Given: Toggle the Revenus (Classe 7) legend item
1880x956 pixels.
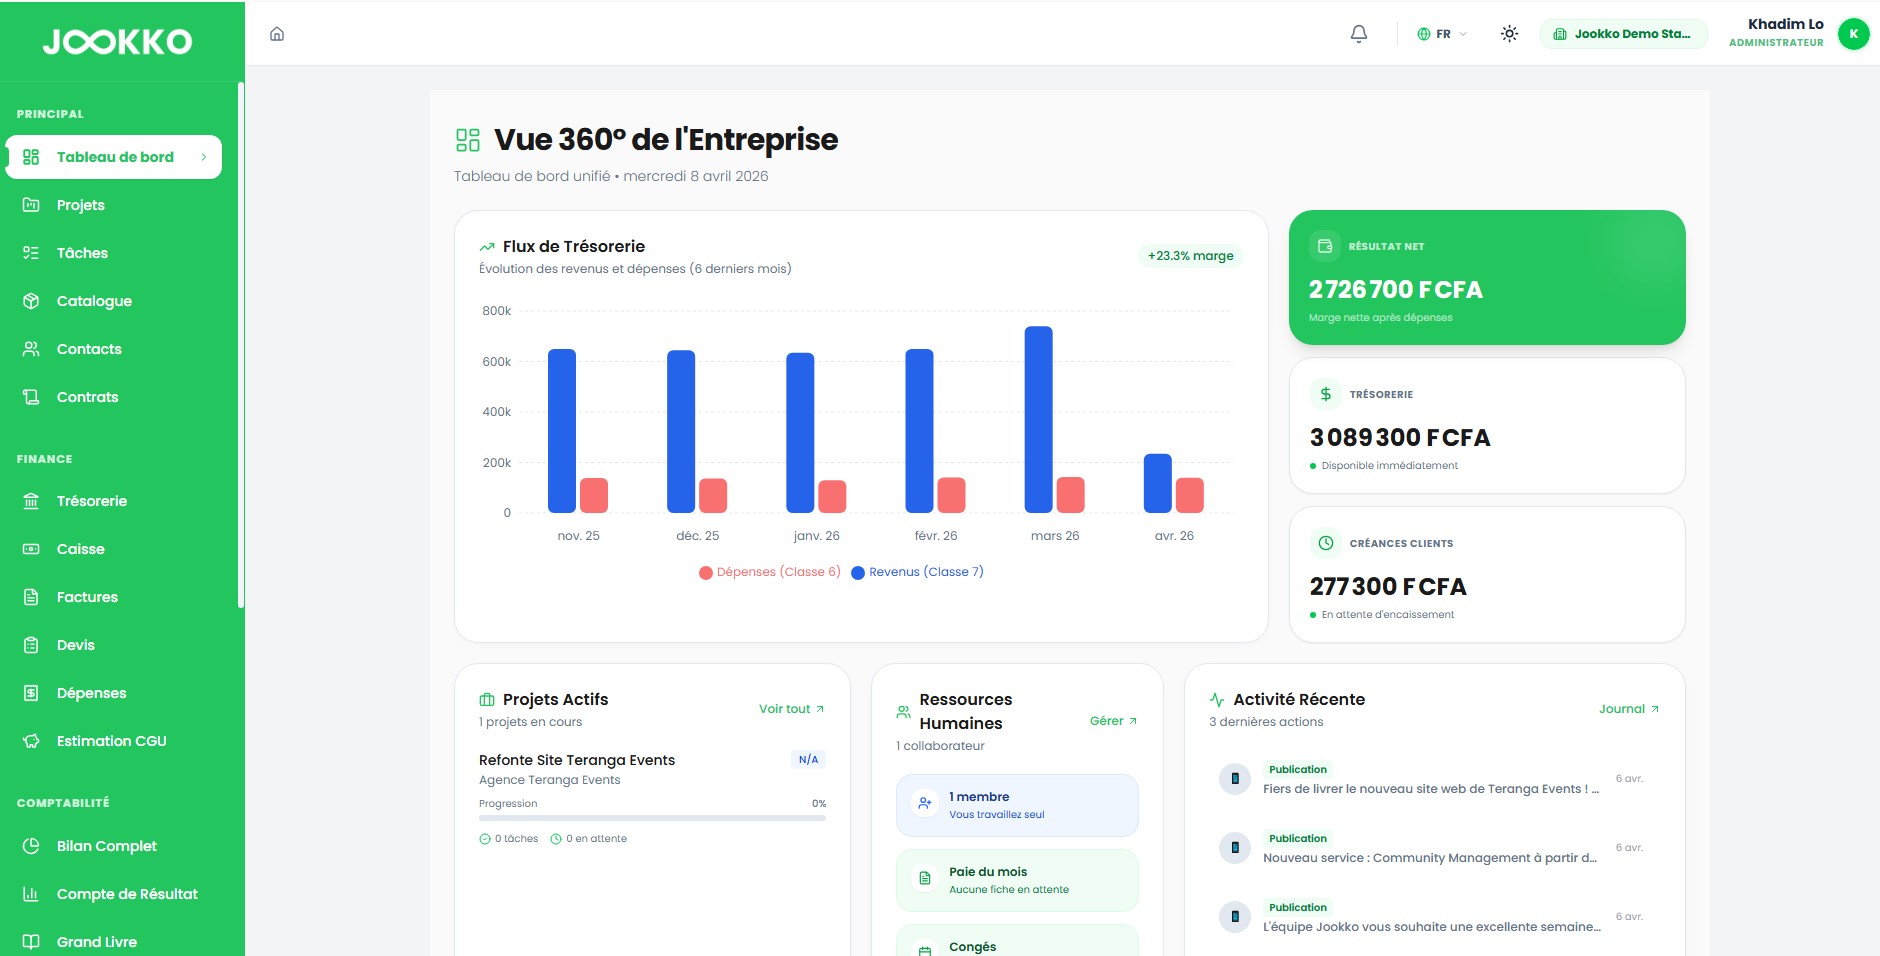Looking at the screenshot, I should coord(918,571).
